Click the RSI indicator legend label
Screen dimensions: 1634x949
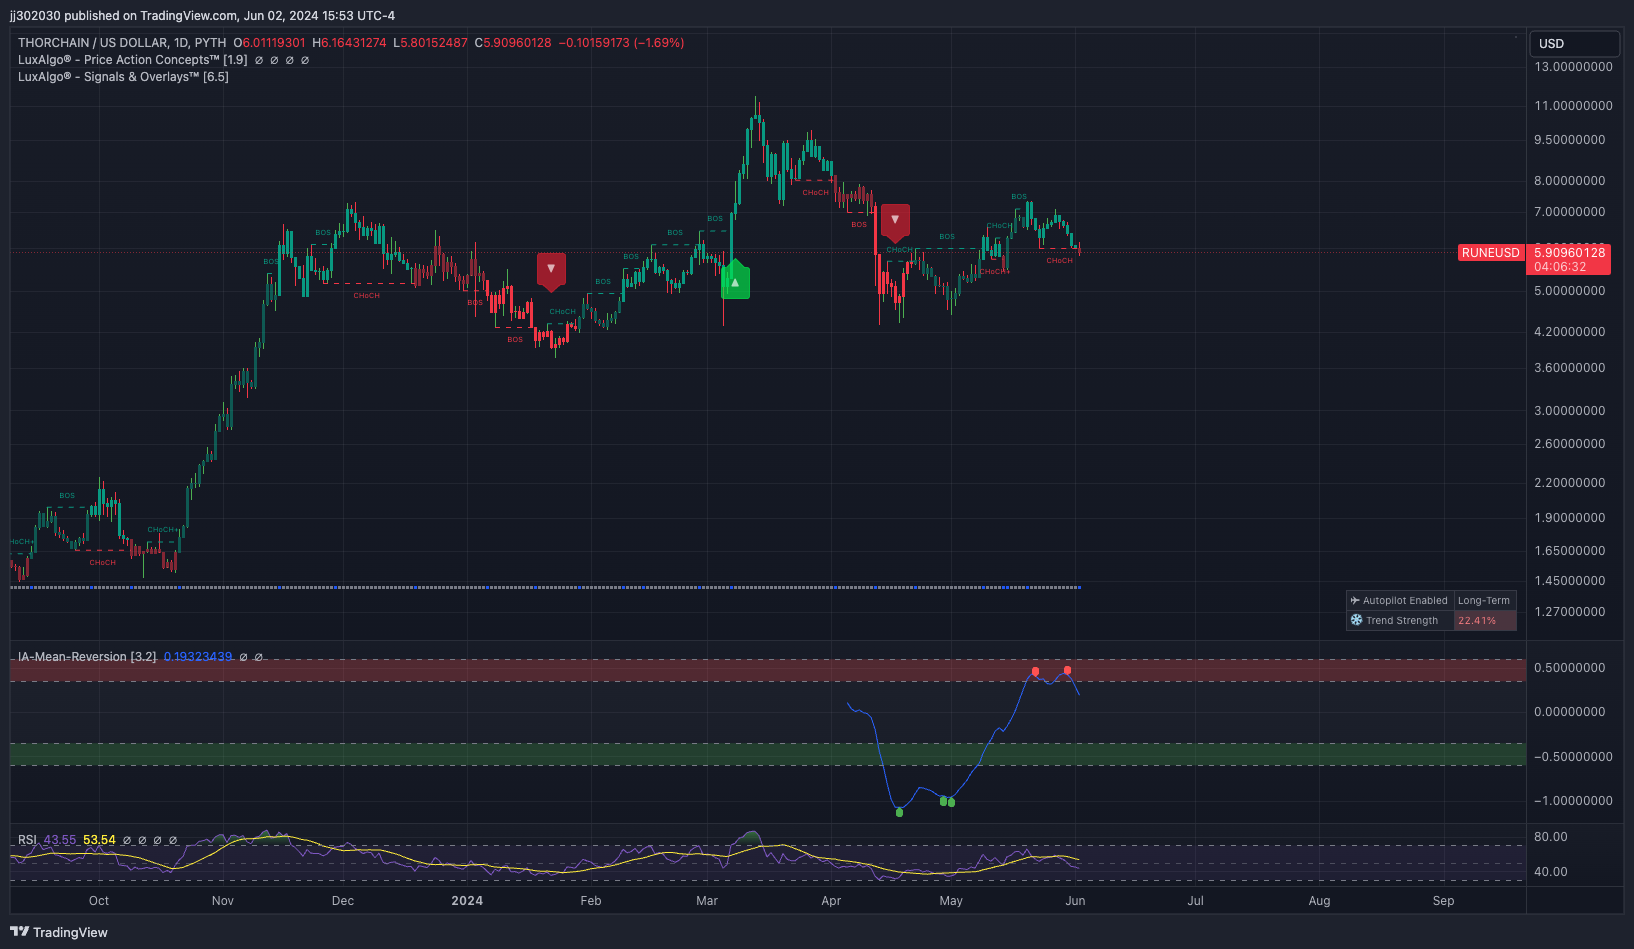click(x=27, y=840)
